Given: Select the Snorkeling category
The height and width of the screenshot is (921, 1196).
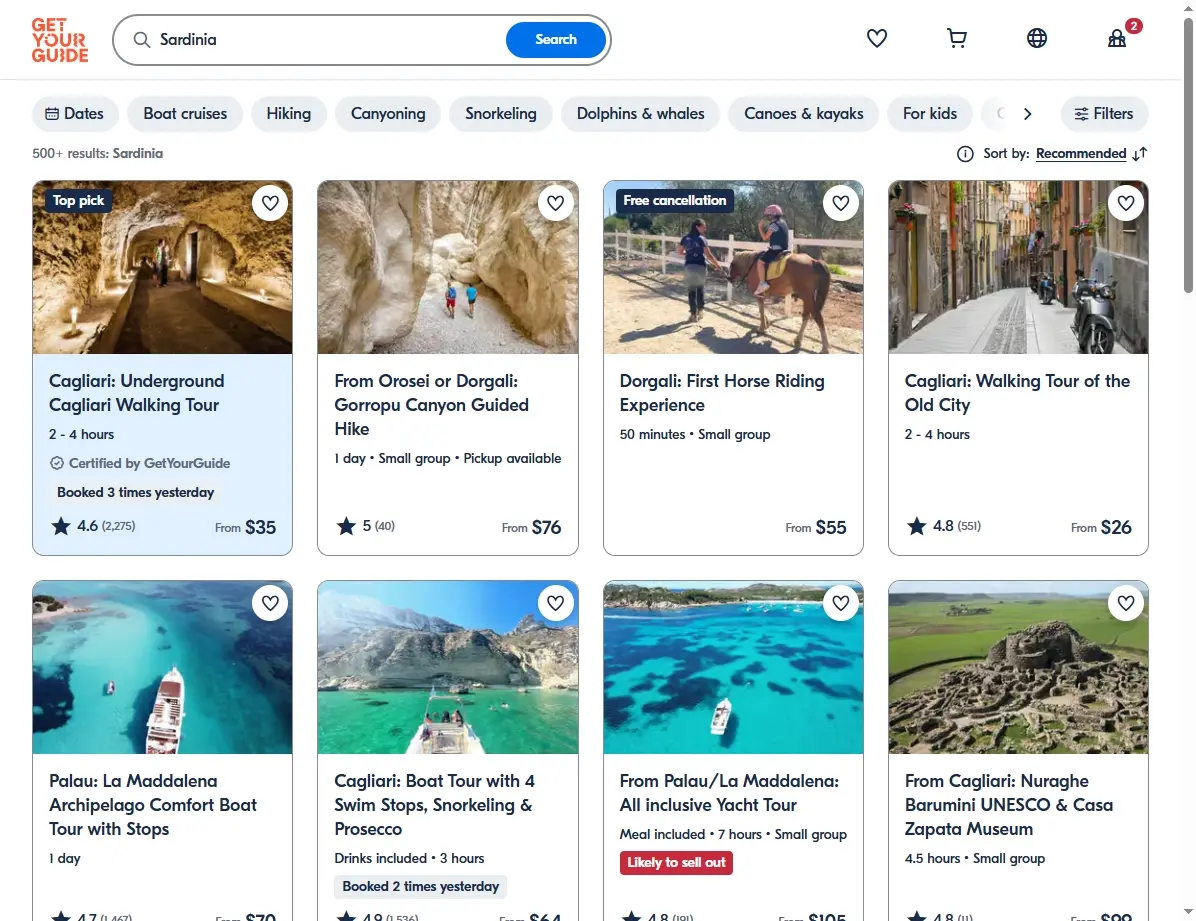Looking at the screenshot, I should (501, 114).
